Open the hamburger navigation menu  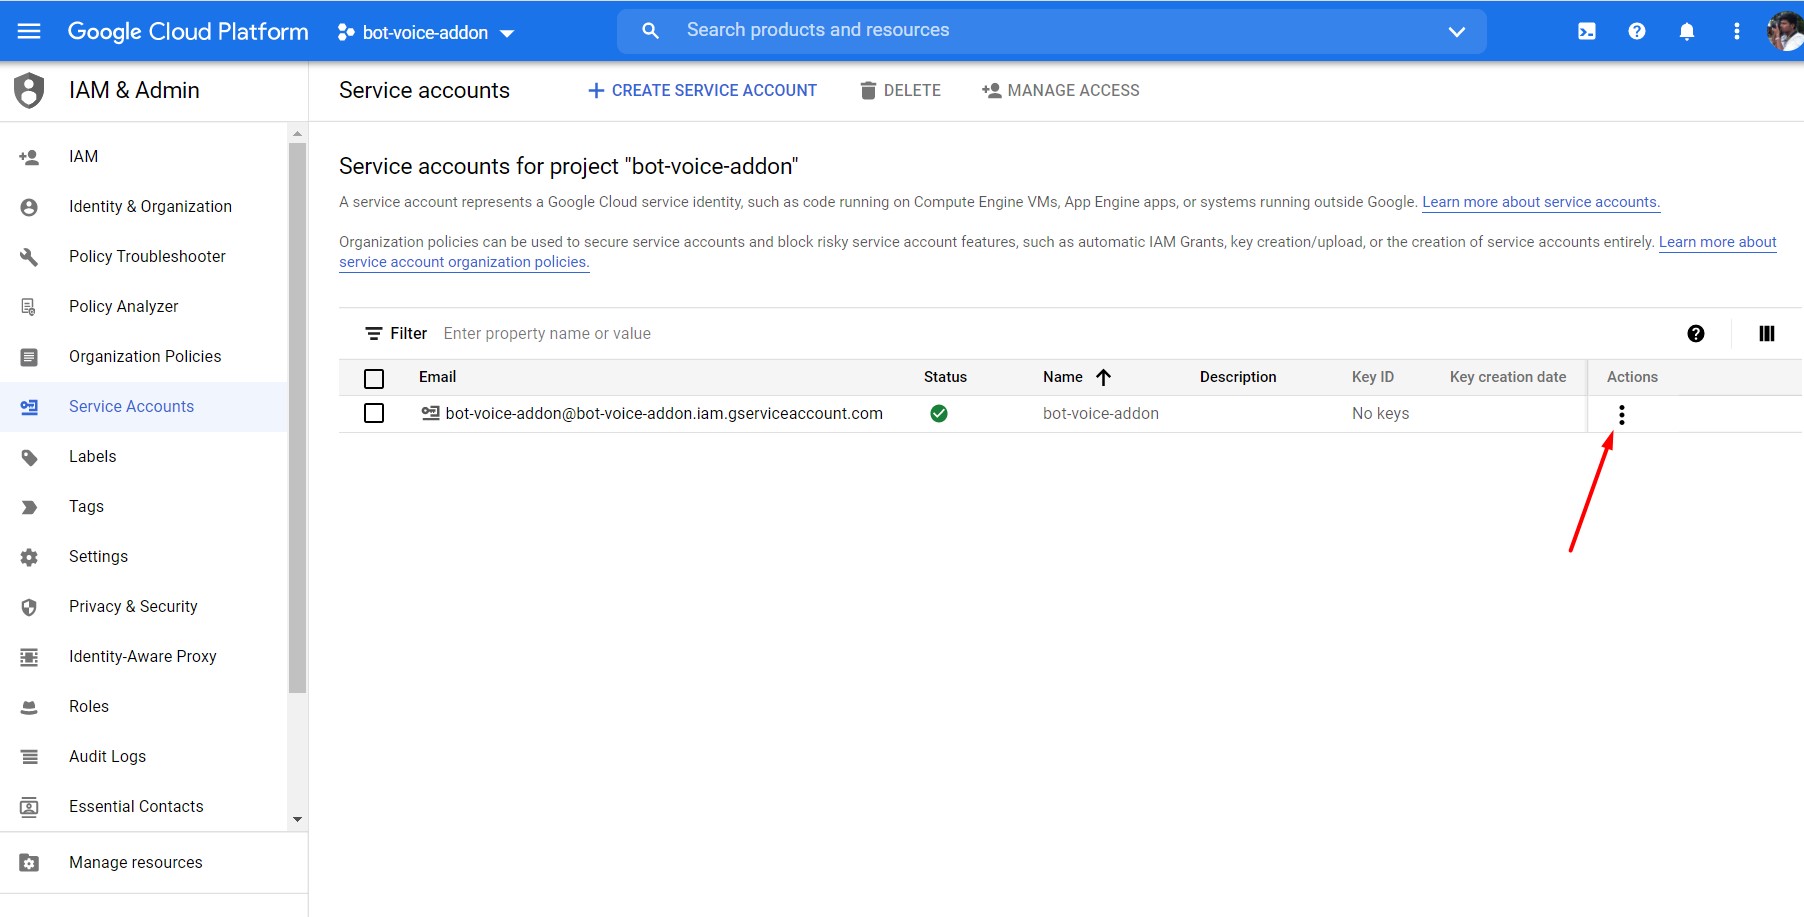click(29, 31)
